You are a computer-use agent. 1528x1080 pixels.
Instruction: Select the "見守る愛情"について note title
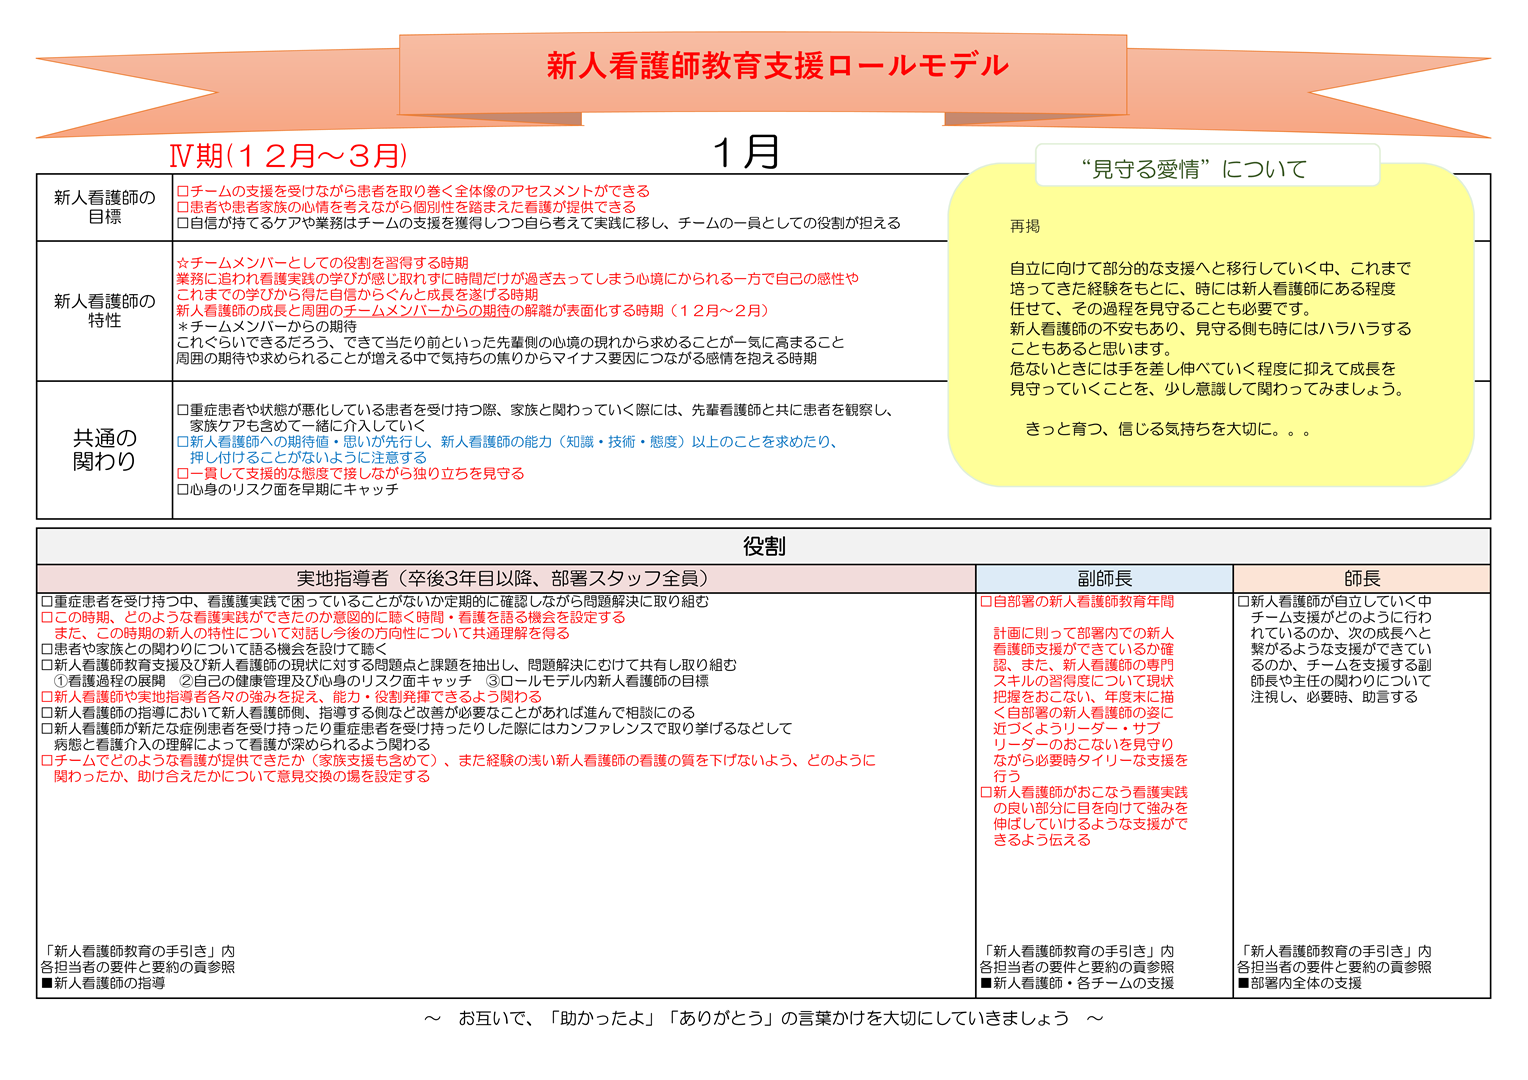1193,169
